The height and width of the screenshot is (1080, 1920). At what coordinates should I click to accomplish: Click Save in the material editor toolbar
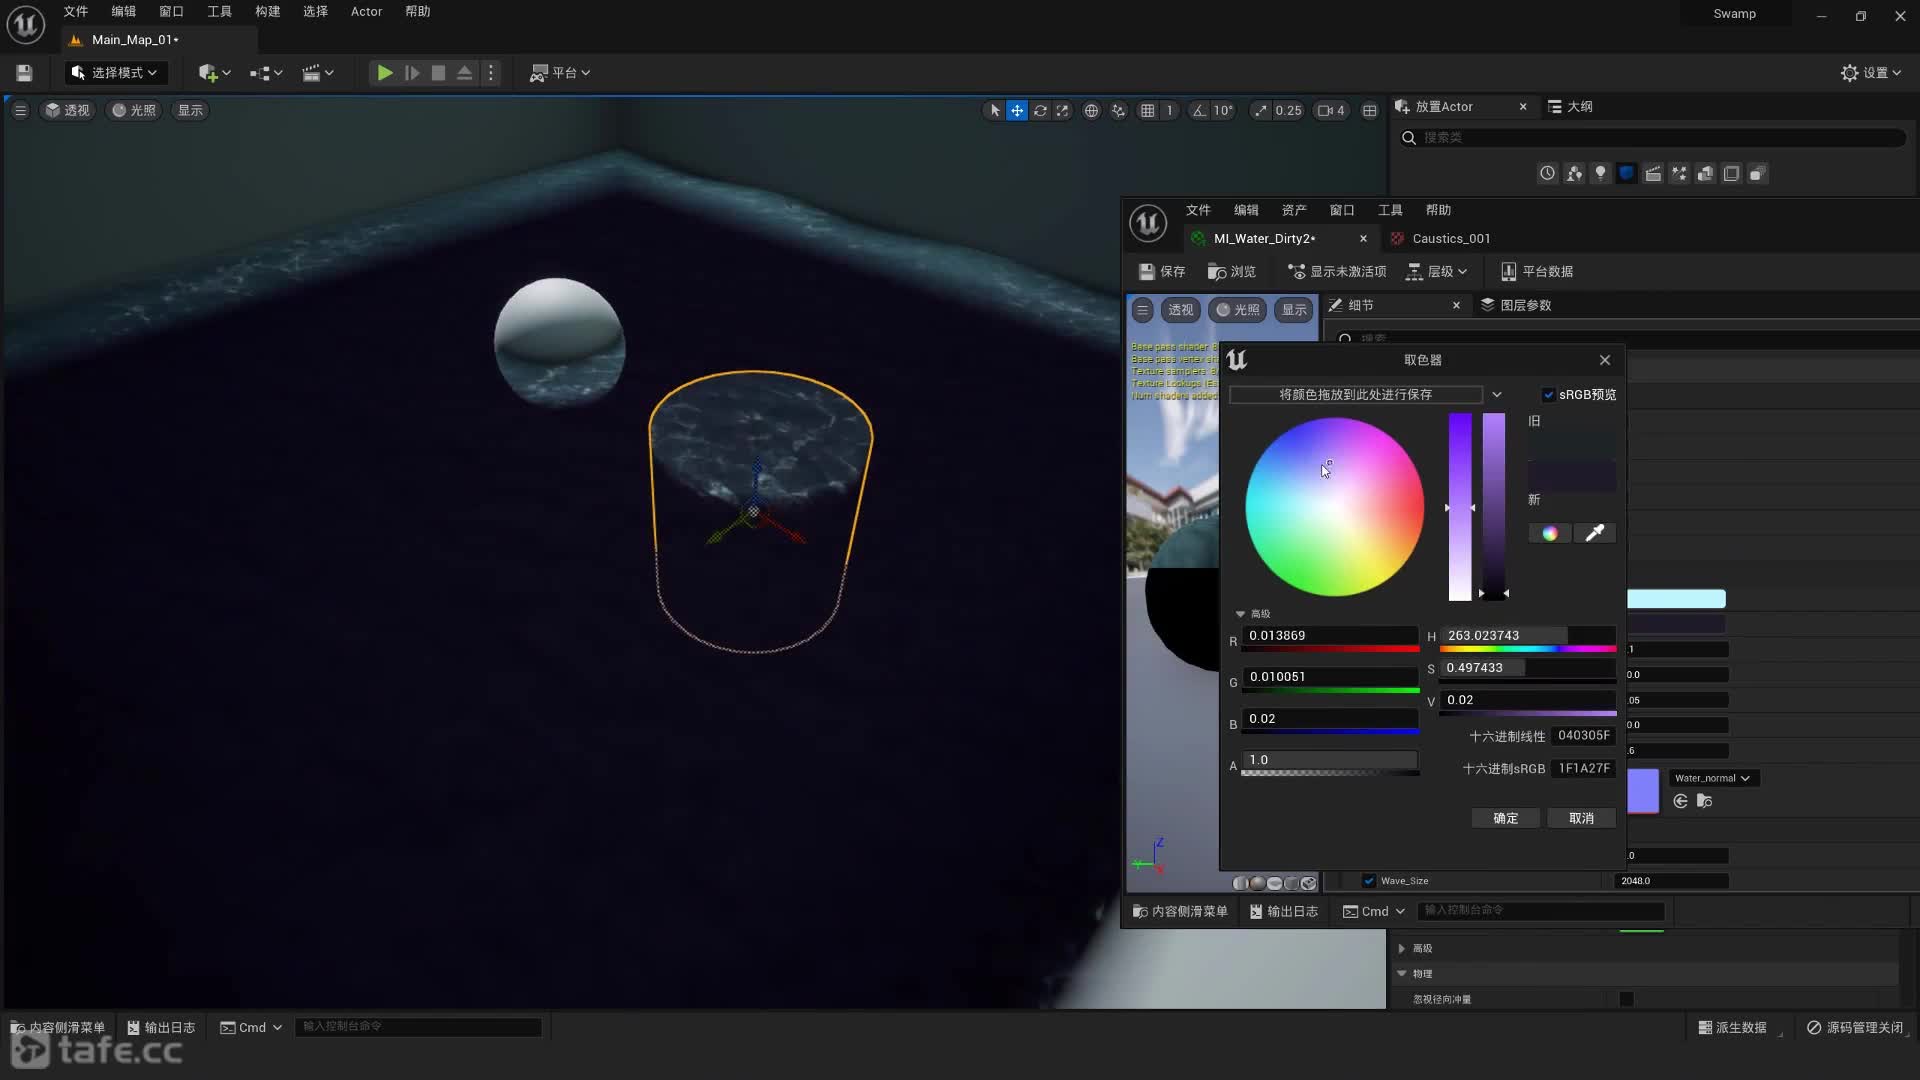[1162, 272]
